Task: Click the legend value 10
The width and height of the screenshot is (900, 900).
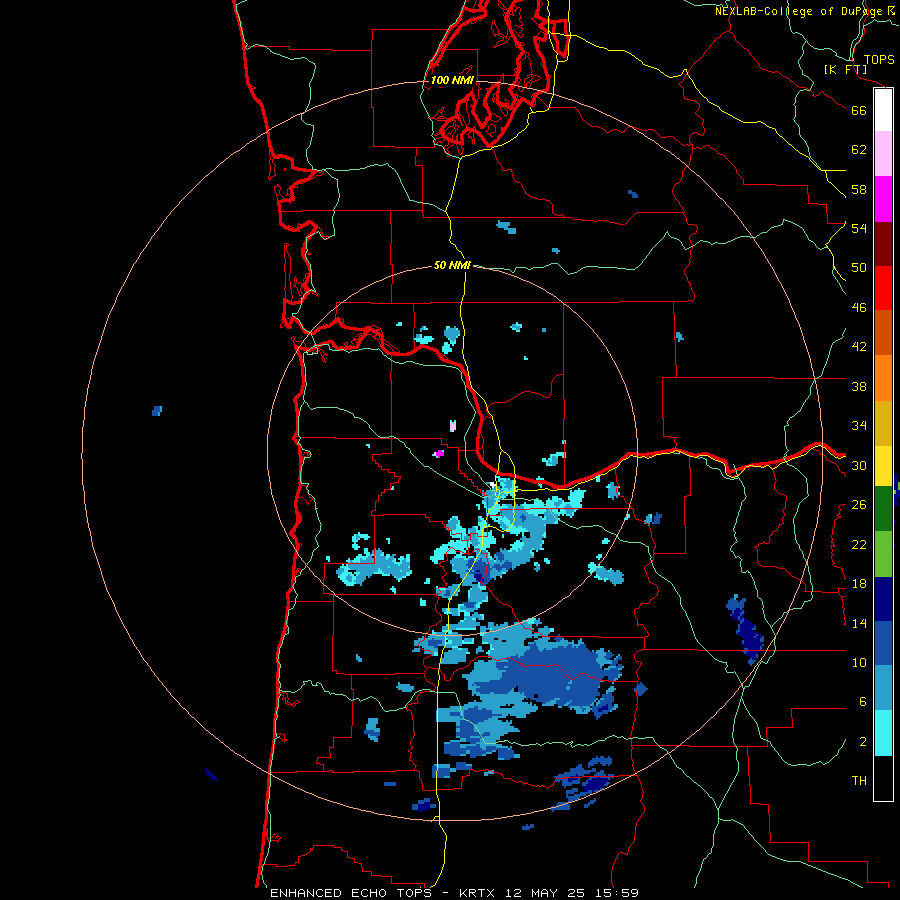Action: click(x=859, y=662)
